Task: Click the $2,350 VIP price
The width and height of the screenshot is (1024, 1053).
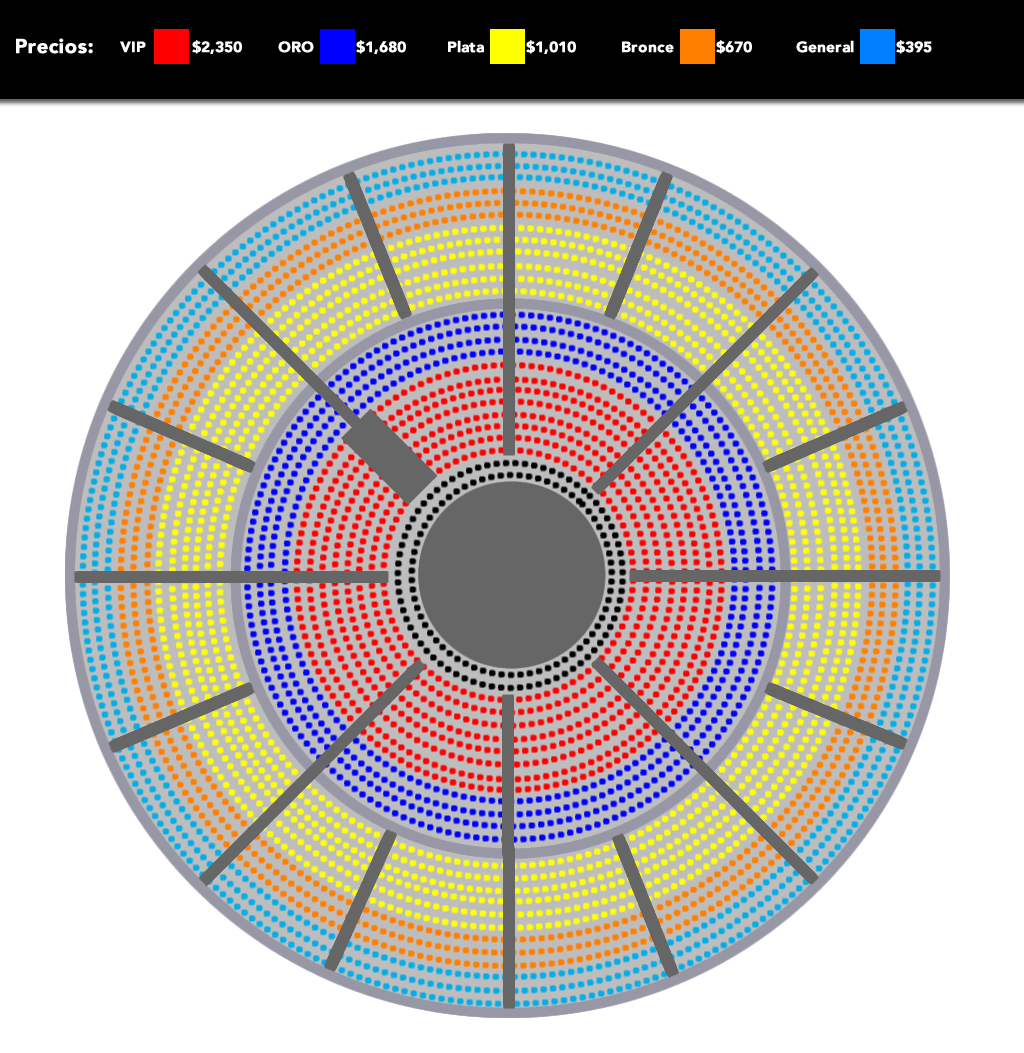Action: tap(217, 47)
